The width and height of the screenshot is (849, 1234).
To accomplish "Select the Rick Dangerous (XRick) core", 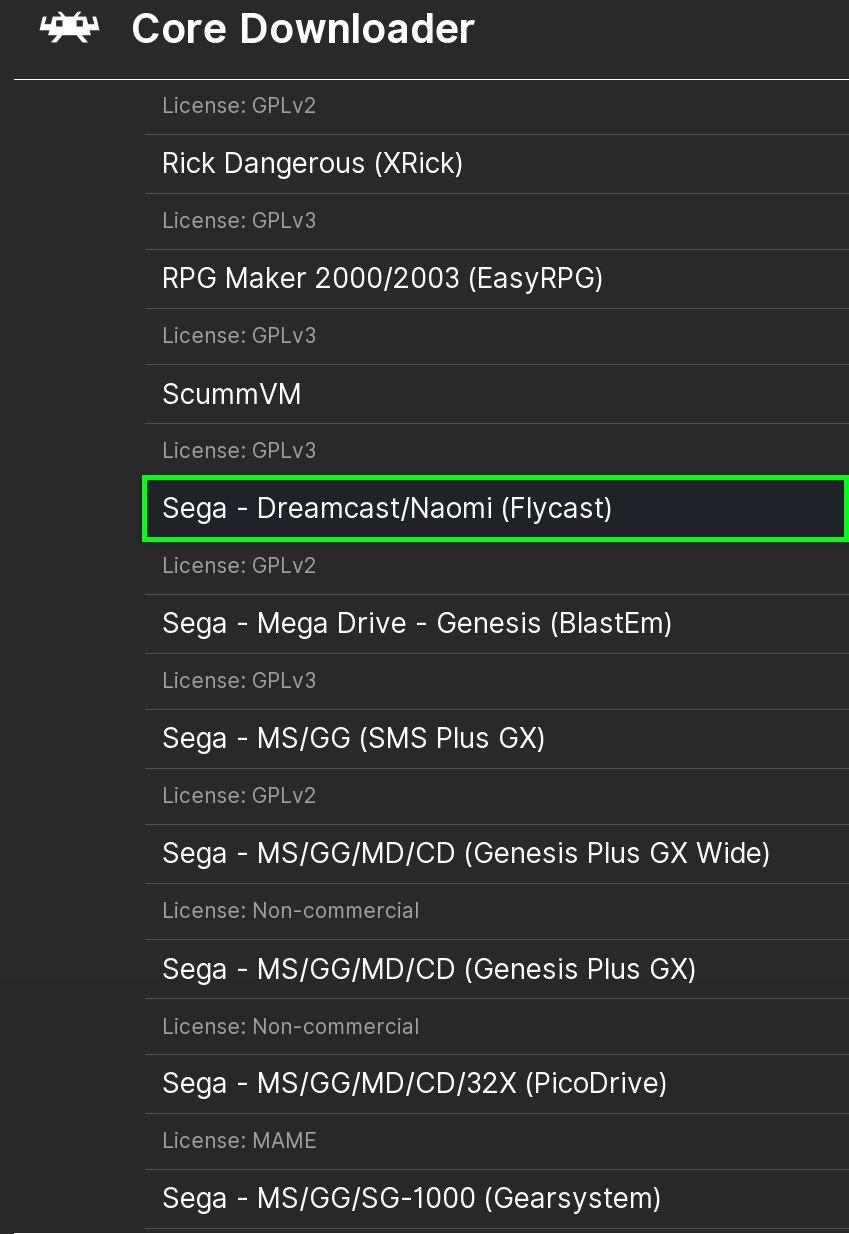I will coord(312,163).
